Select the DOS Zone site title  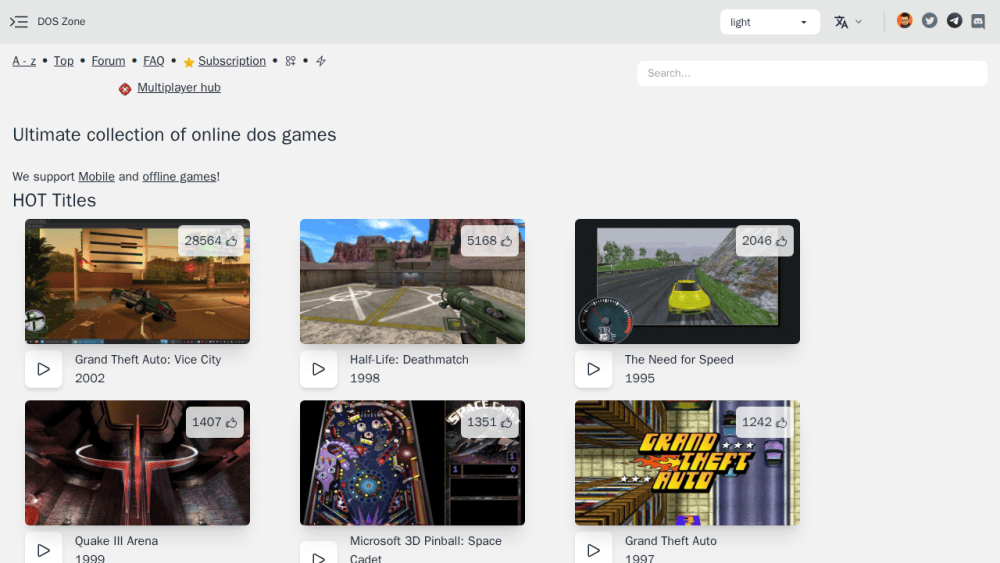pos(61,22)
